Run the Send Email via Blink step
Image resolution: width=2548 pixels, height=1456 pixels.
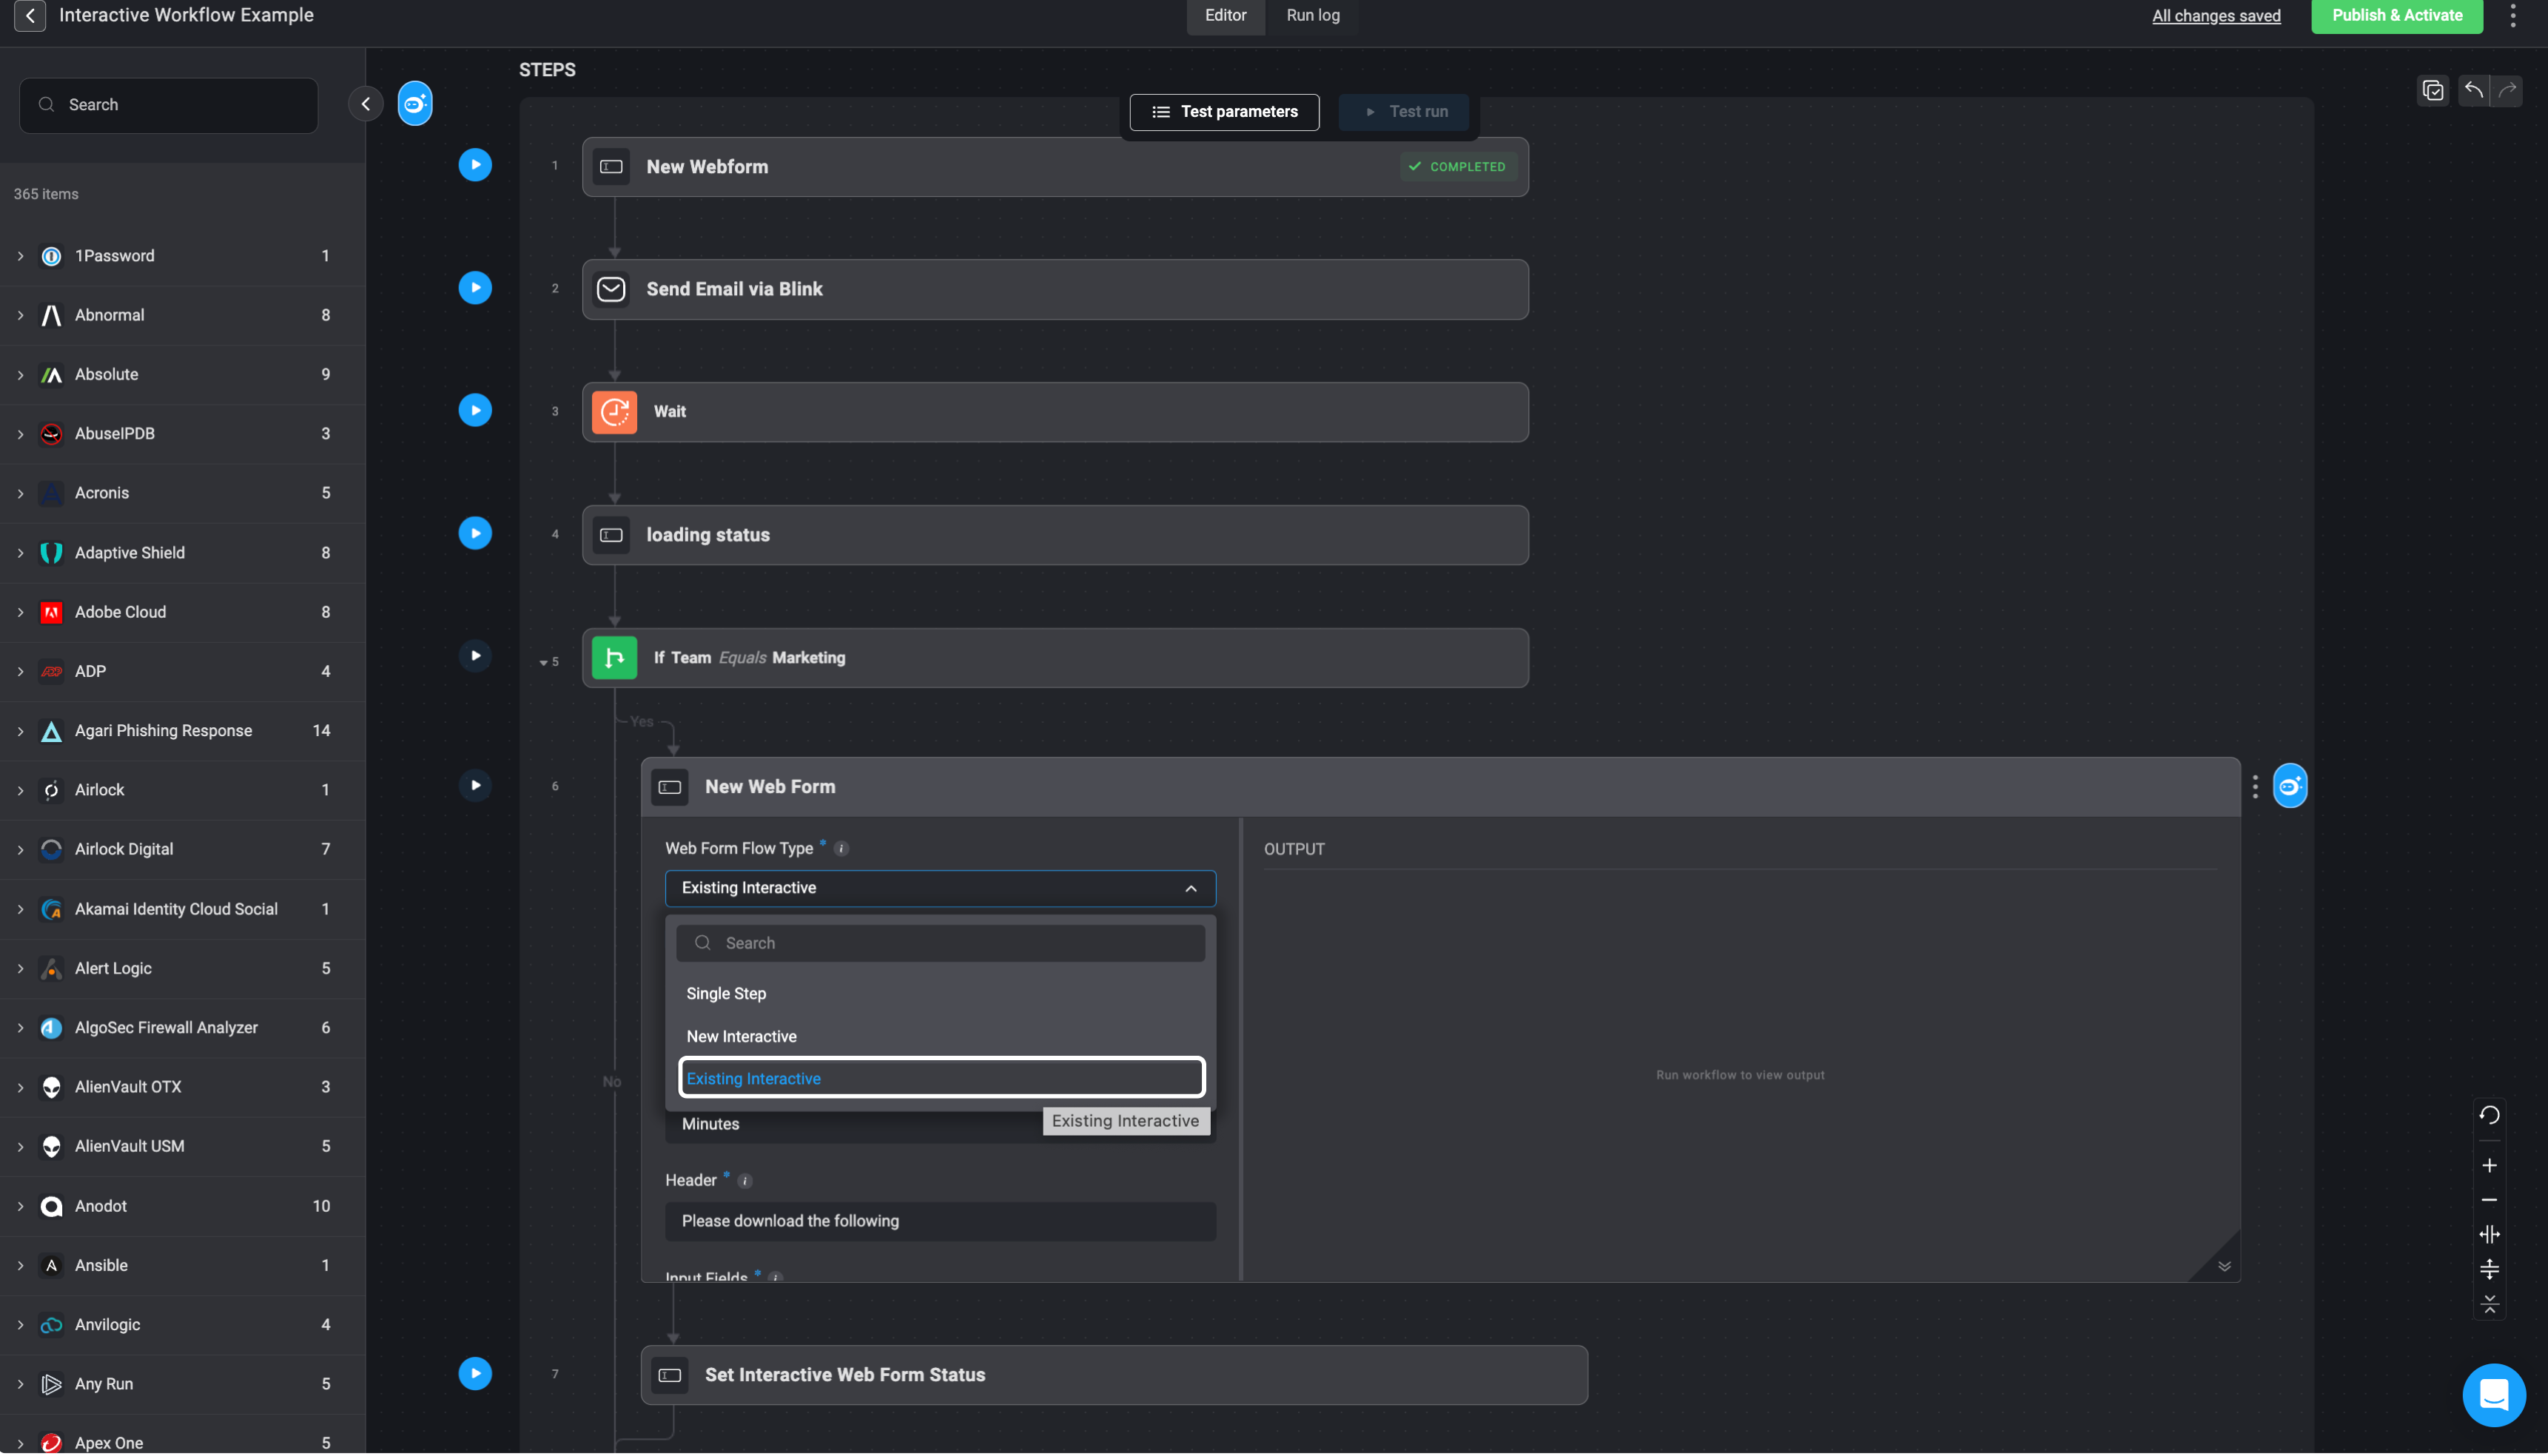pos(475,288)
